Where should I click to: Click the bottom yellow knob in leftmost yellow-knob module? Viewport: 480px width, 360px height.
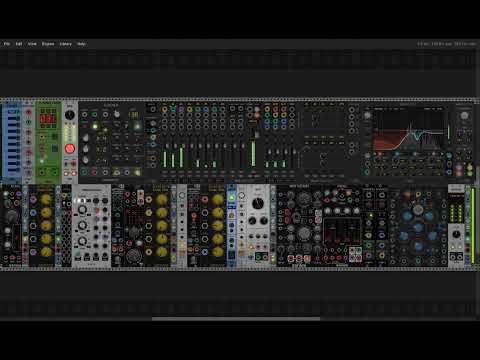[46, 252]
